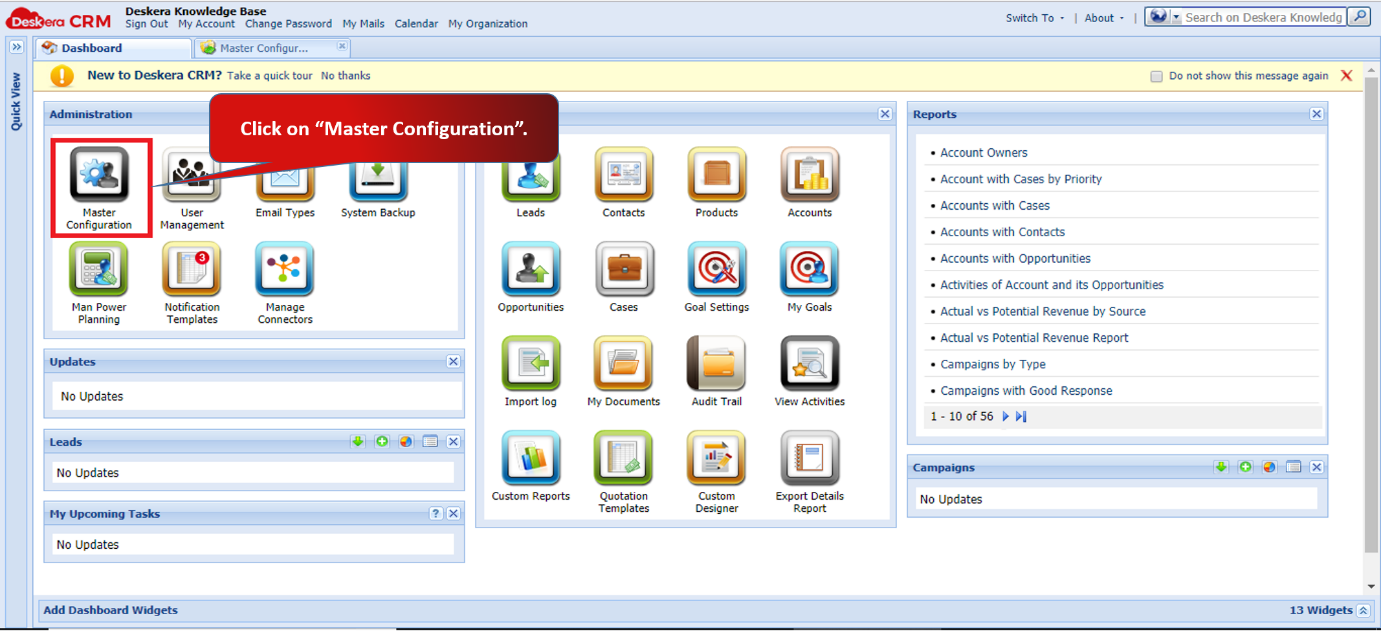Open the Import log
Viewport: 1381px width, 631px height.
click(531, 365)
